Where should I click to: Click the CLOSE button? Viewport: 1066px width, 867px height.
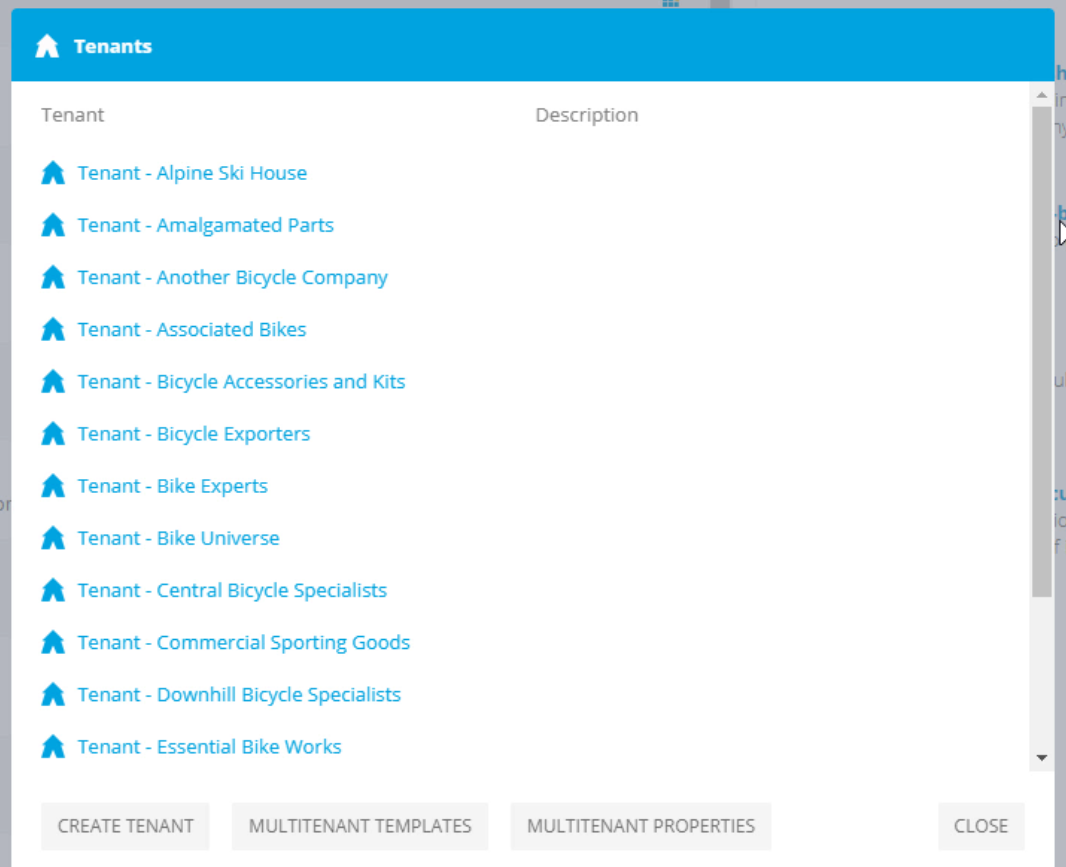(x=981, y=826)
